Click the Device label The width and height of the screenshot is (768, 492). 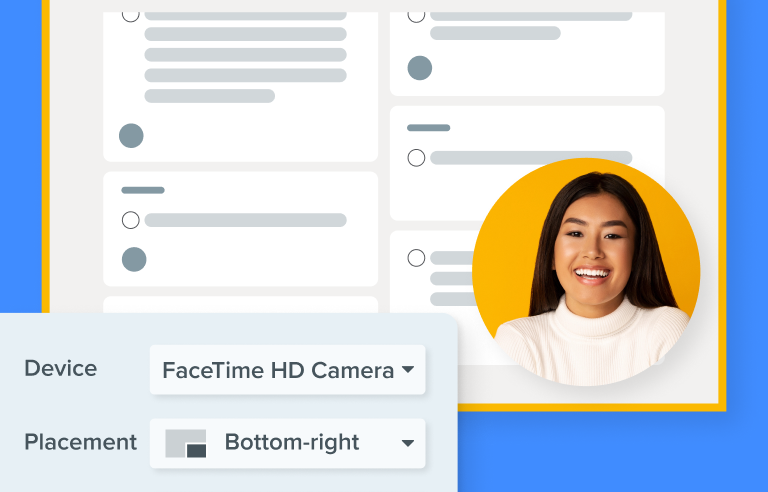click(x=61, y=369)
